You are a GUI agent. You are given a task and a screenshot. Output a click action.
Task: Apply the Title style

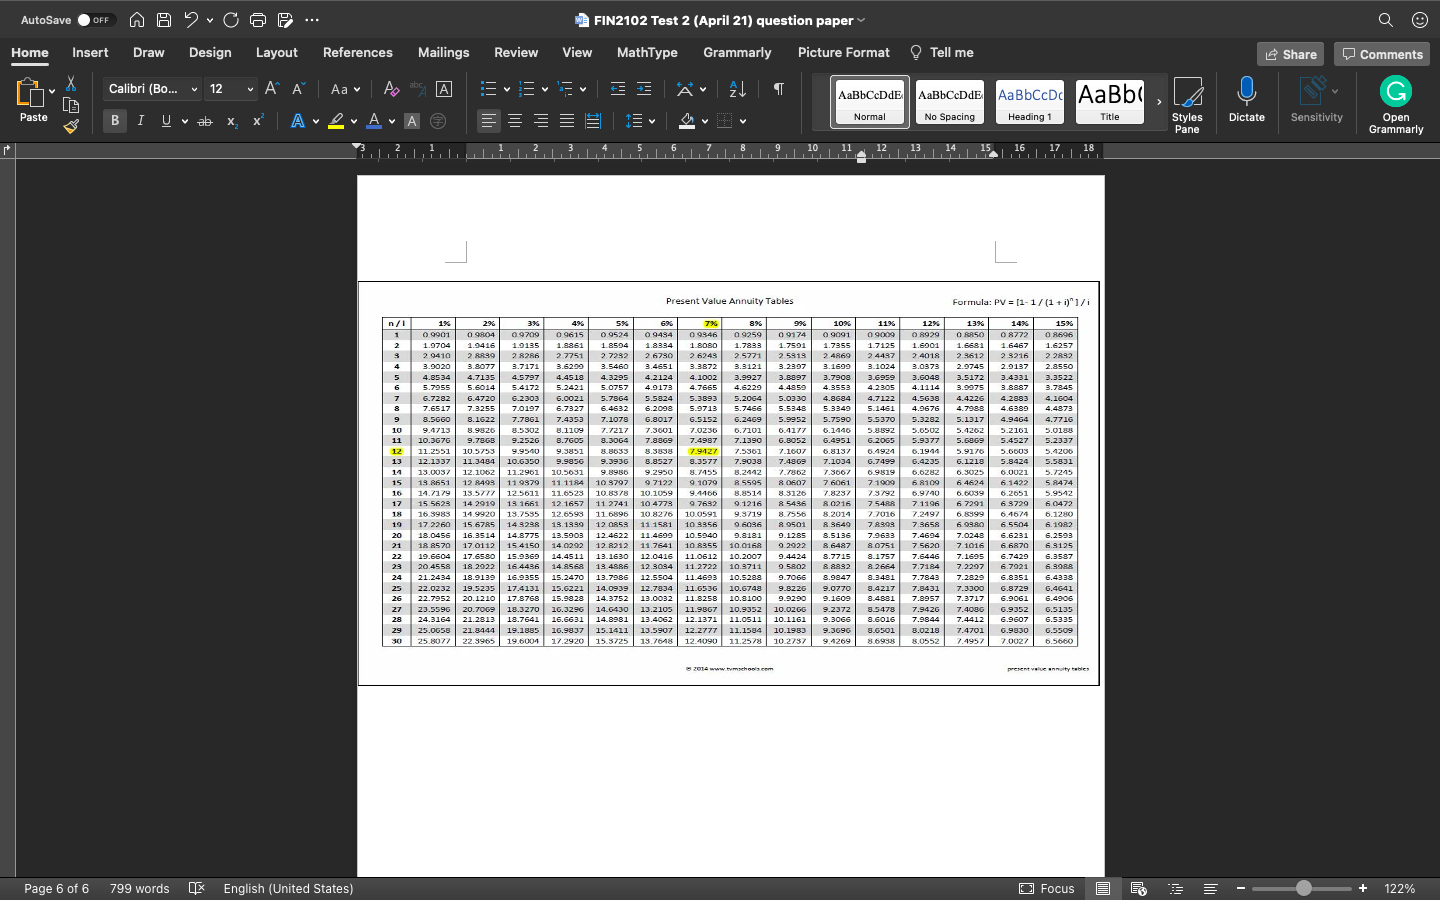pos(1110,101)
